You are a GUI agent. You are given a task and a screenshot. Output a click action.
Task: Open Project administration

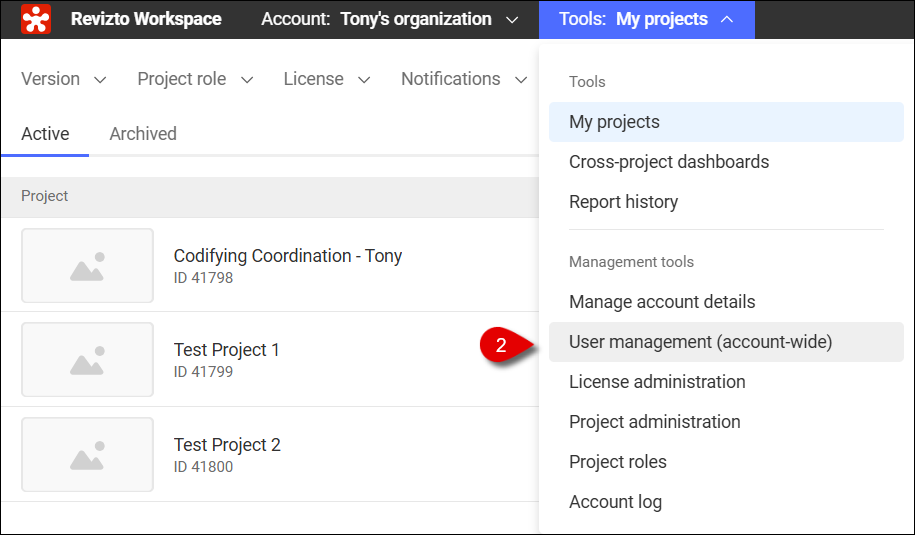tap(726, 422)
